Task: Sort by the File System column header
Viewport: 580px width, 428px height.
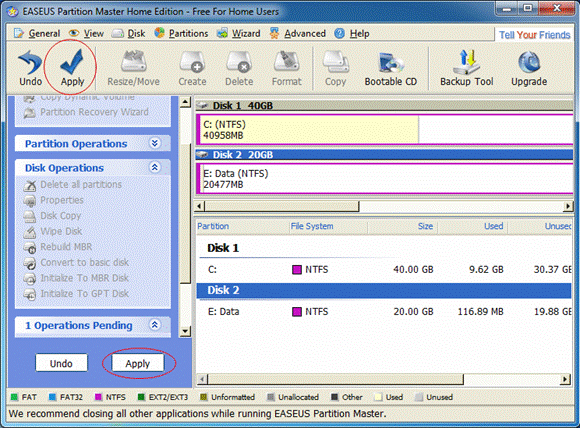Action: pos(328,226)
